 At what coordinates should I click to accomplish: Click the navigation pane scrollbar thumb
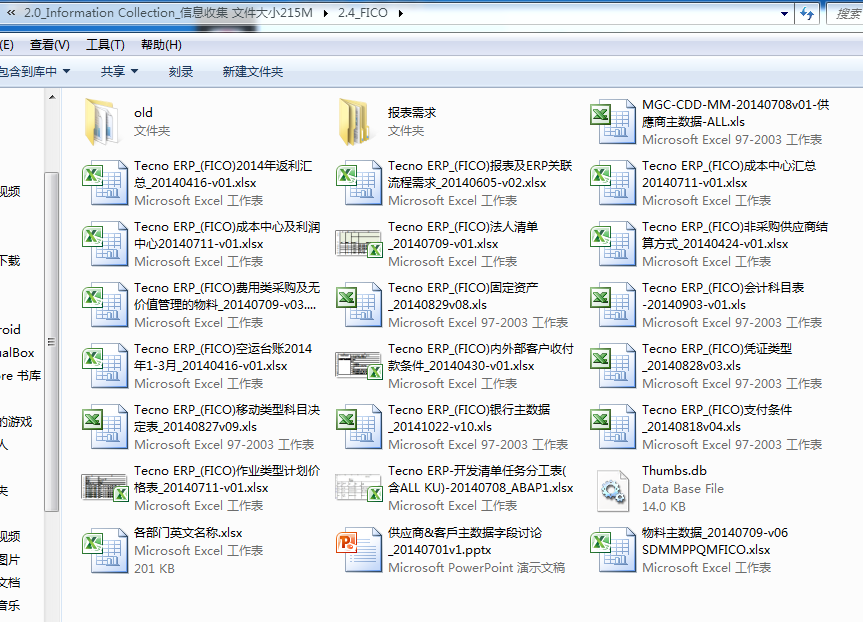pyautogui.click(x=52, y=342)
